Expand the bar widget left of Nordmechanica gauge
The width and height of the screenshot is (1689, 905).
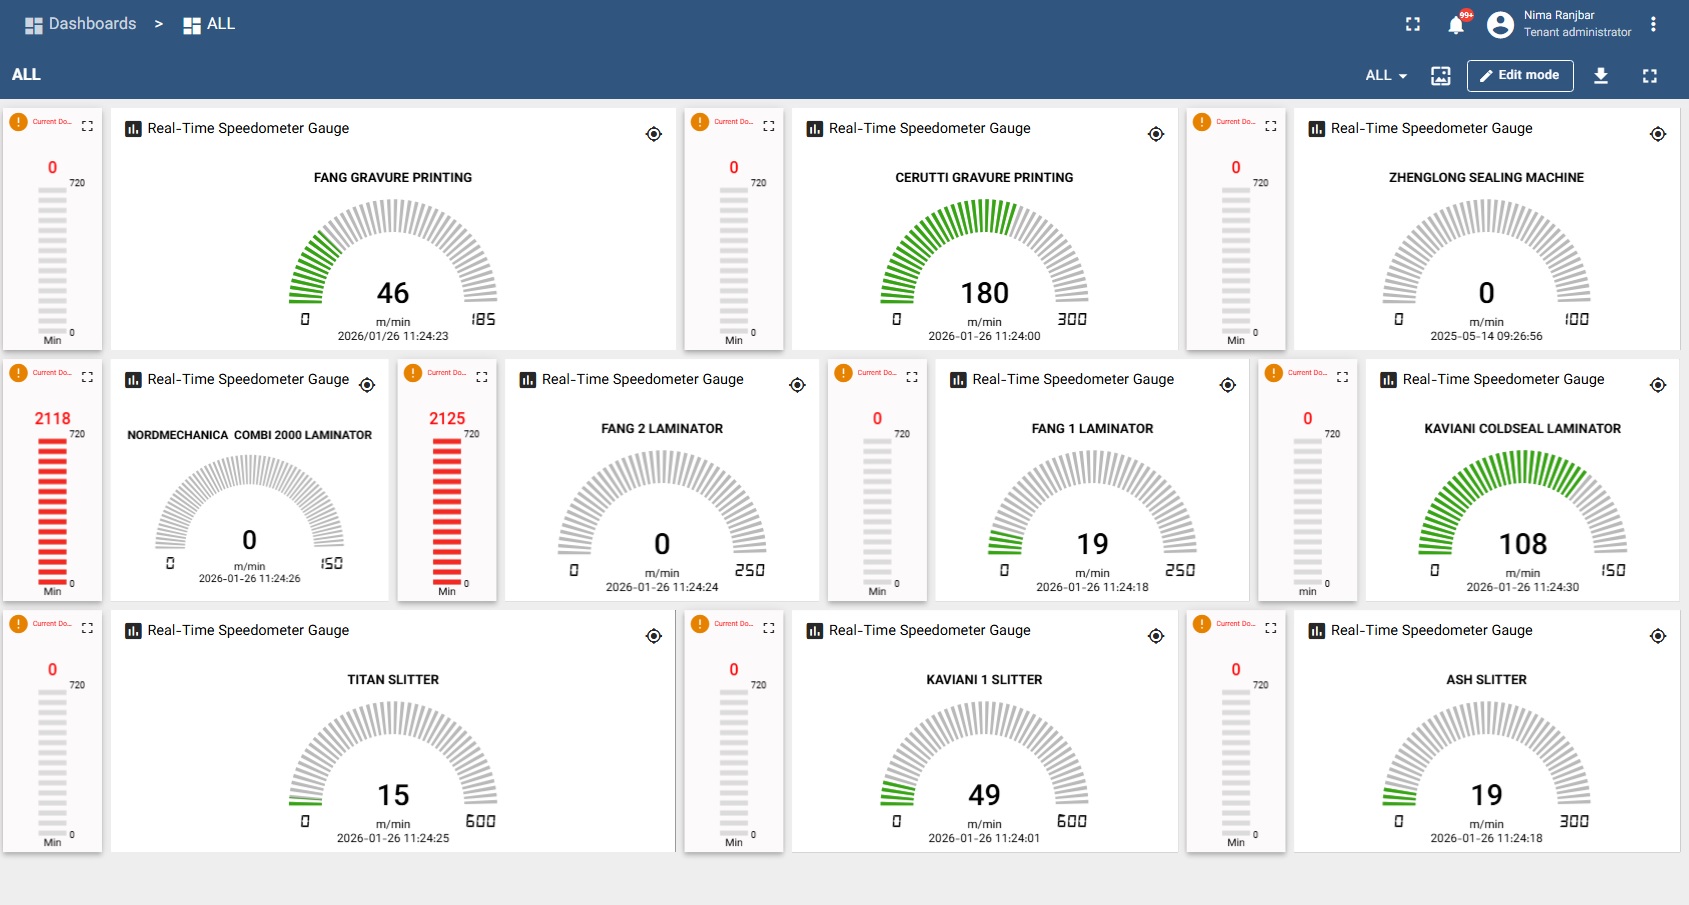click(87, 377)
